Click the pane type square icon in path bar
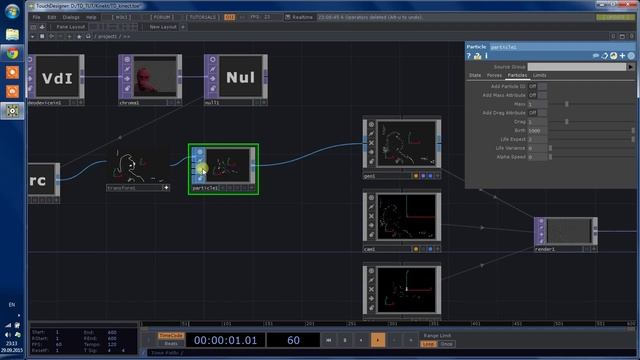Viewport: 640px width, 360px height. click(x=42, y=36)
